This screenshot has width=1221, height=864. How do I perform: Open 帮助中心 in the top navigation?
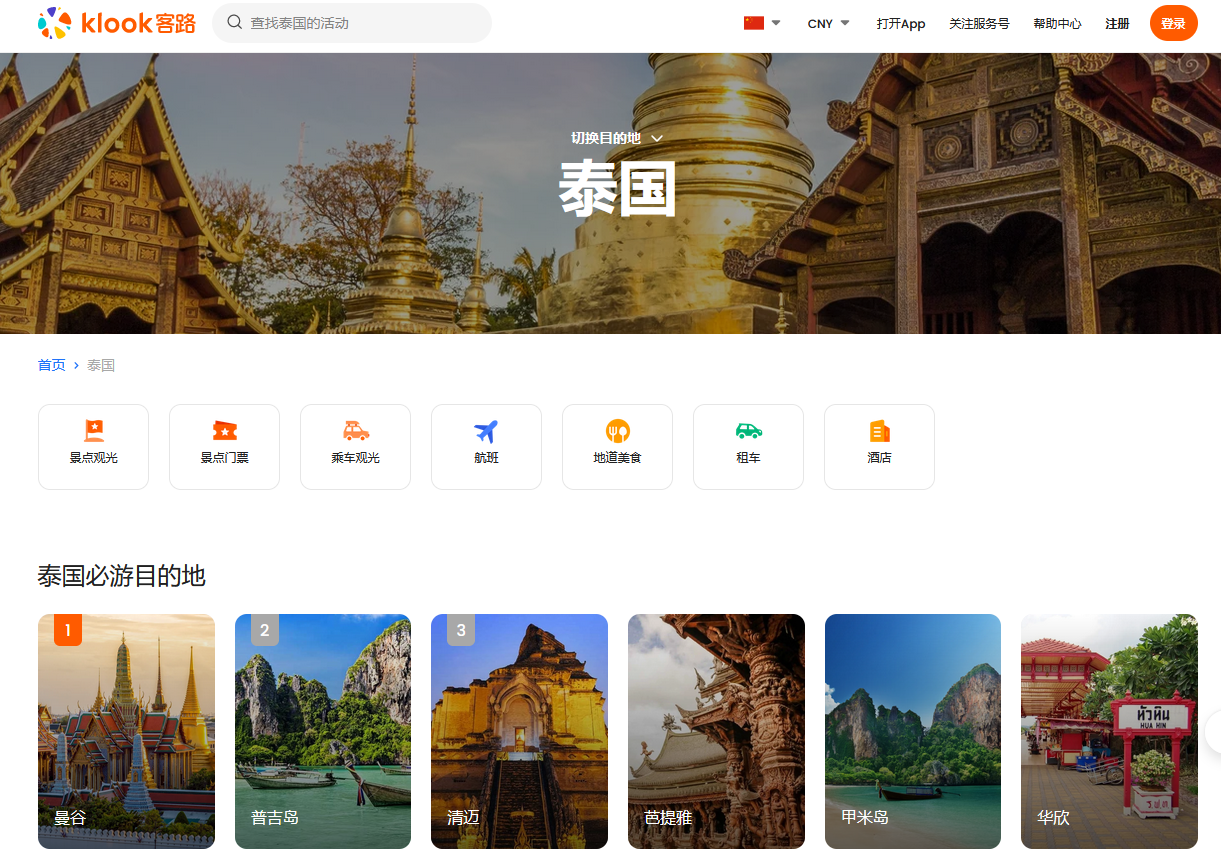[1057, 23]
